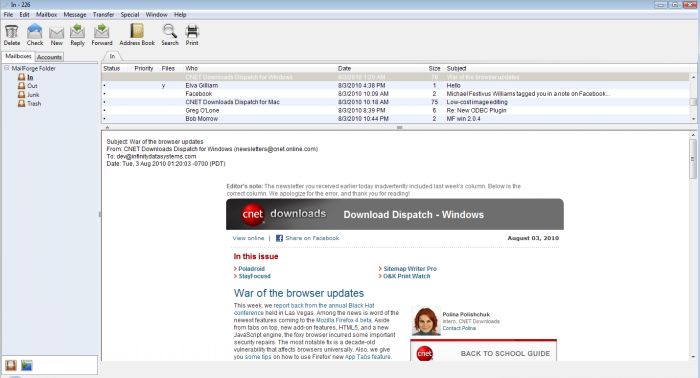Open the Mailbox menu
This screenshot has width=700, height=378.
pyautogui.click(x=46, y=15)
